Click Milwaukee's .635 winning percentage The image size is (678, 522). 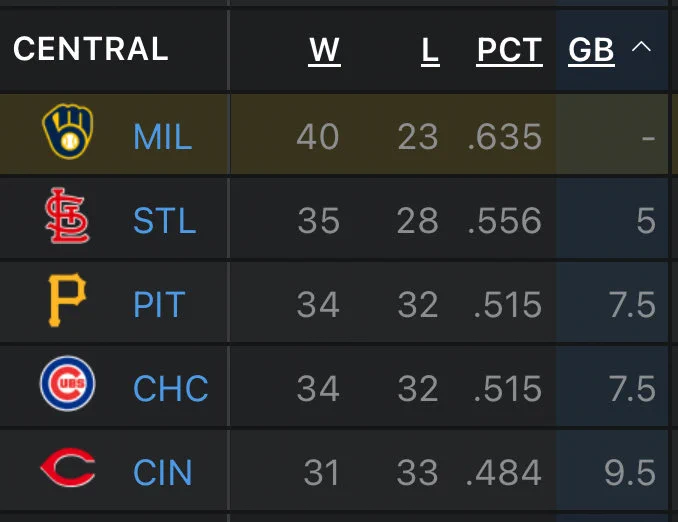point(505,137)
